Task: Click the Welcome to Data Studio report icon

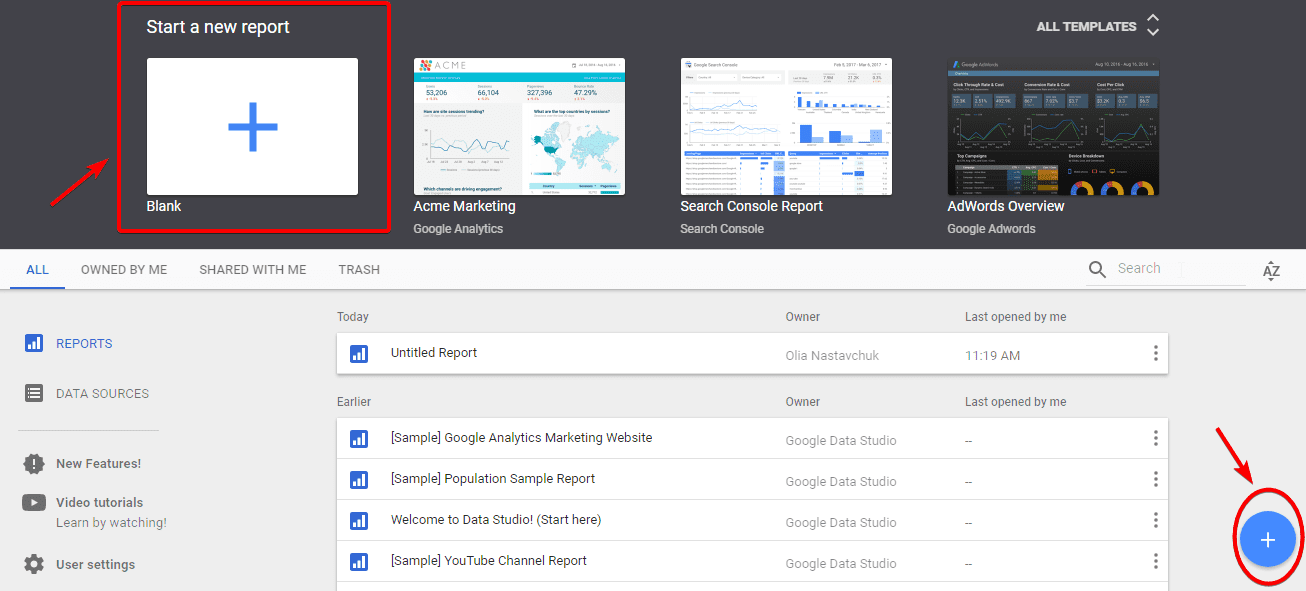Action: click(x=359, y=521)
